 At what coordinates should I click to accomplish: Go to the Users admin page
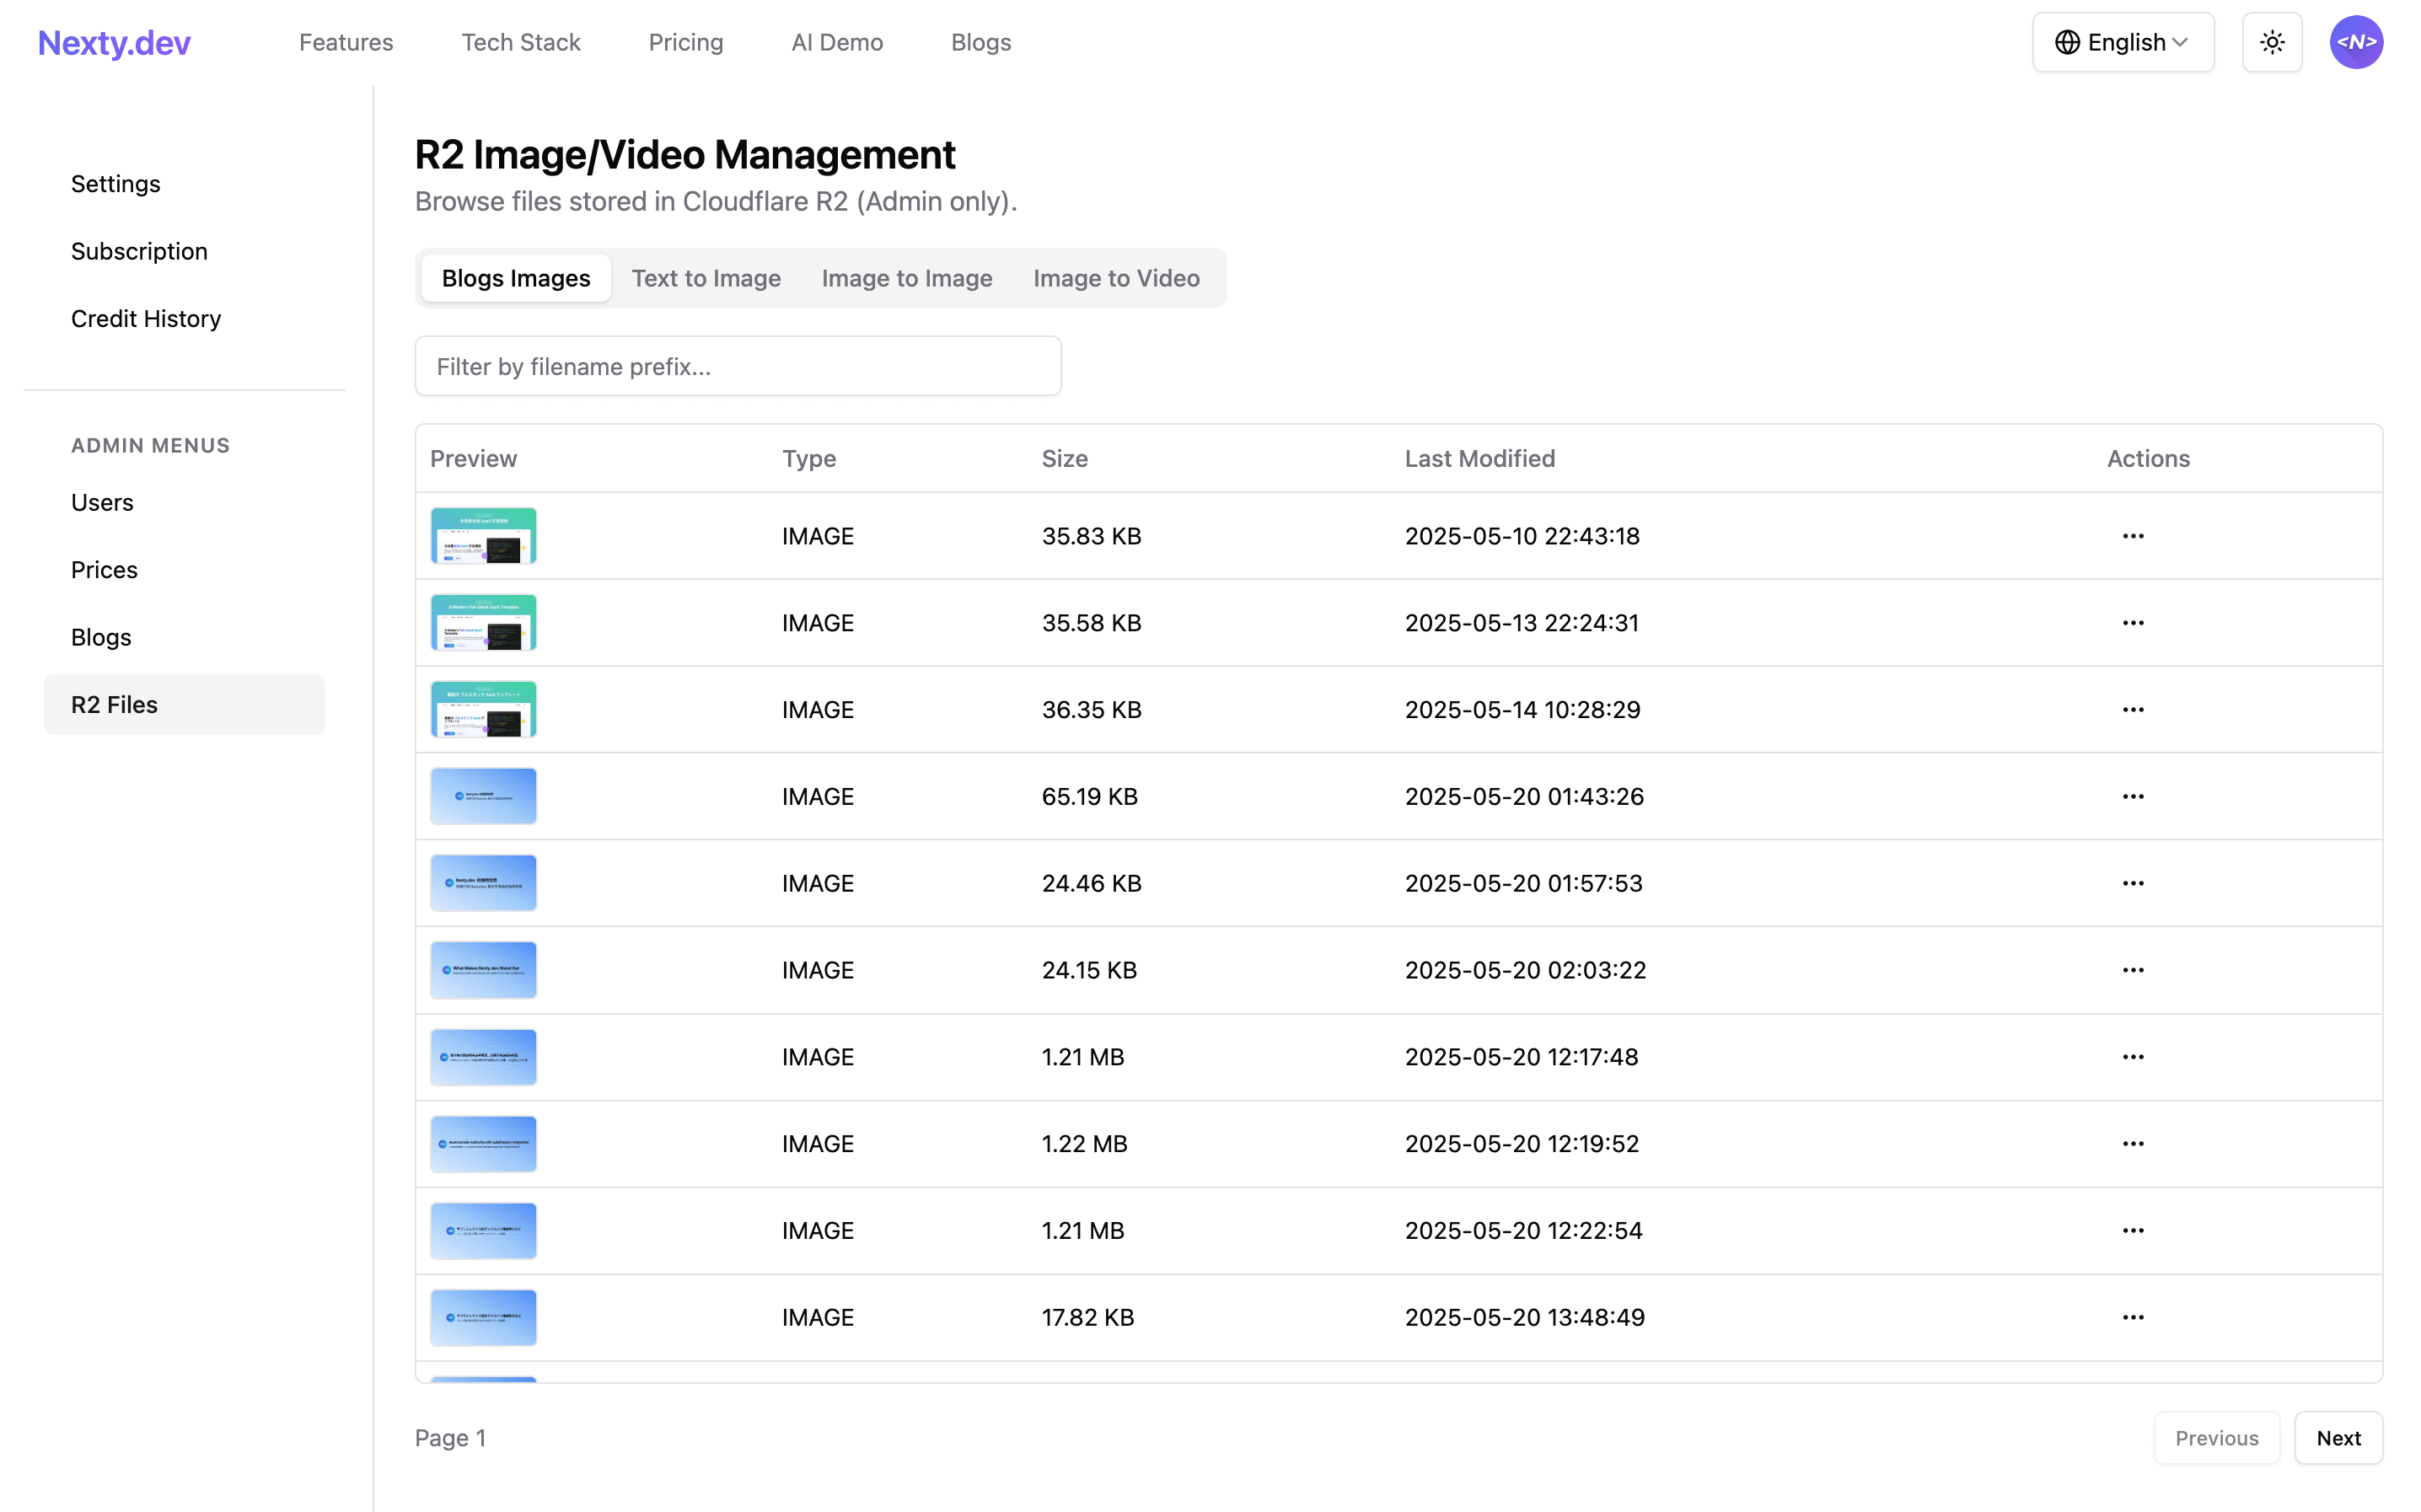(101, 502)
